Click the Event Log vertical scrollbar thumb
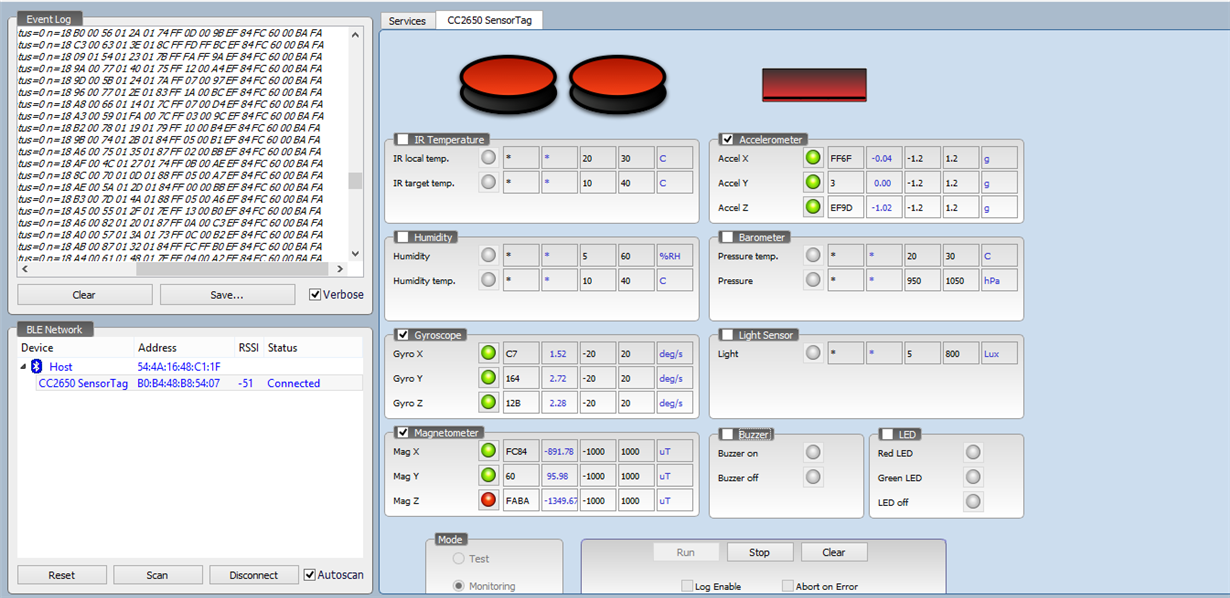This screenshot has height=598, width=1230. [x=355, y=181]
